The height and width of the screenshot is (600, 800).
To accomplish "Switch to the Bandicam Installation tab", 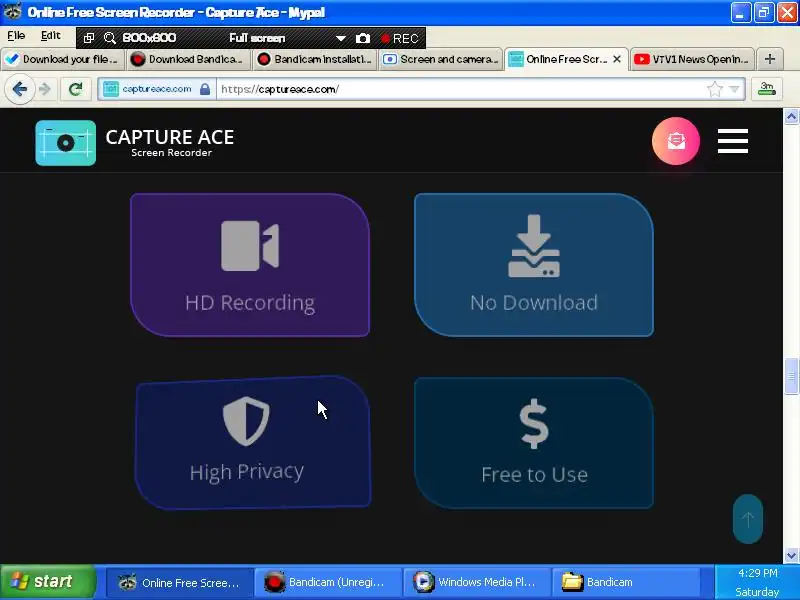I will (314, 59).
